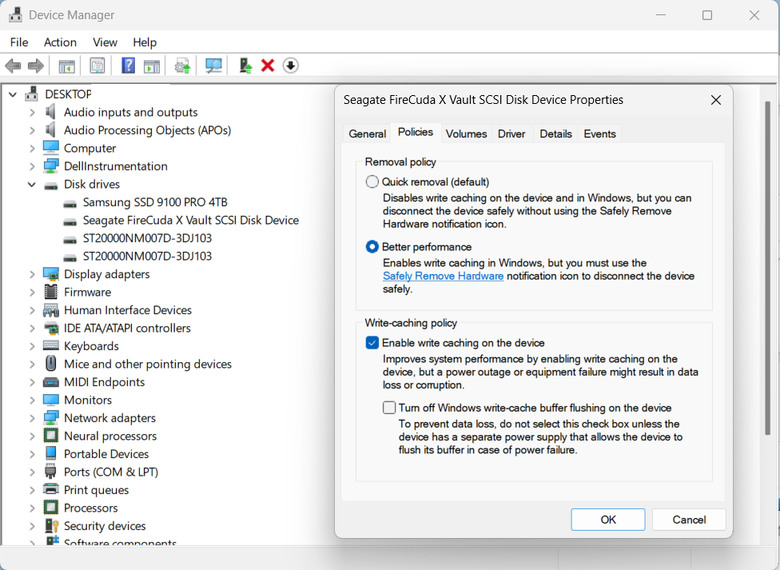Click the Enable device toolbar icon
The height and width of the screenshot is (570, 780).
tap(245, 66)
